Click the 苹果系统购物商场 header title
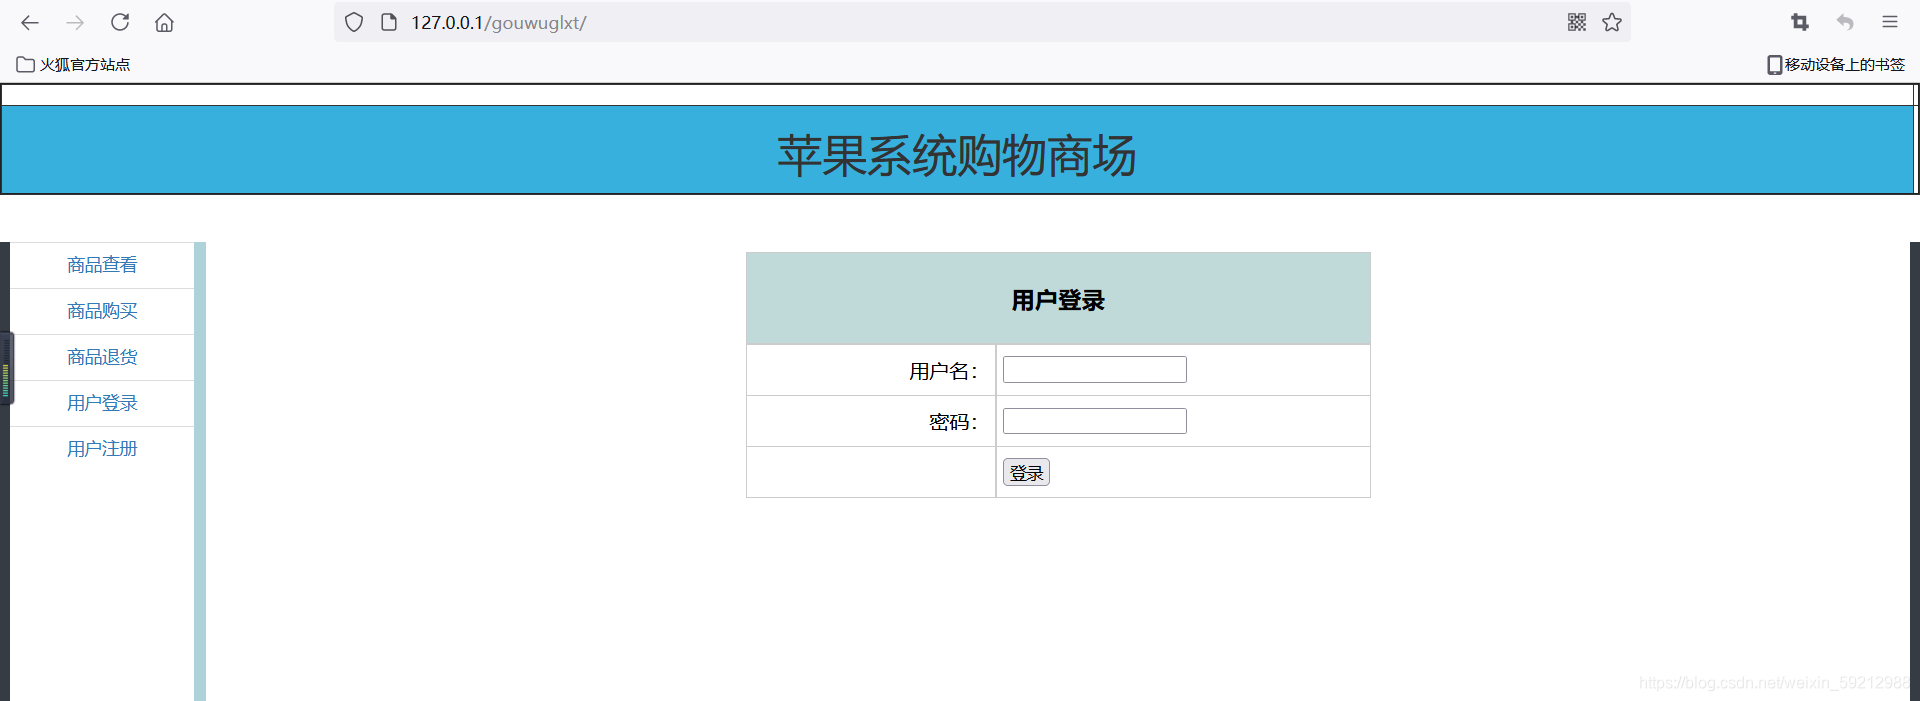The image size is (1920, 701). (x=957, y=156)
